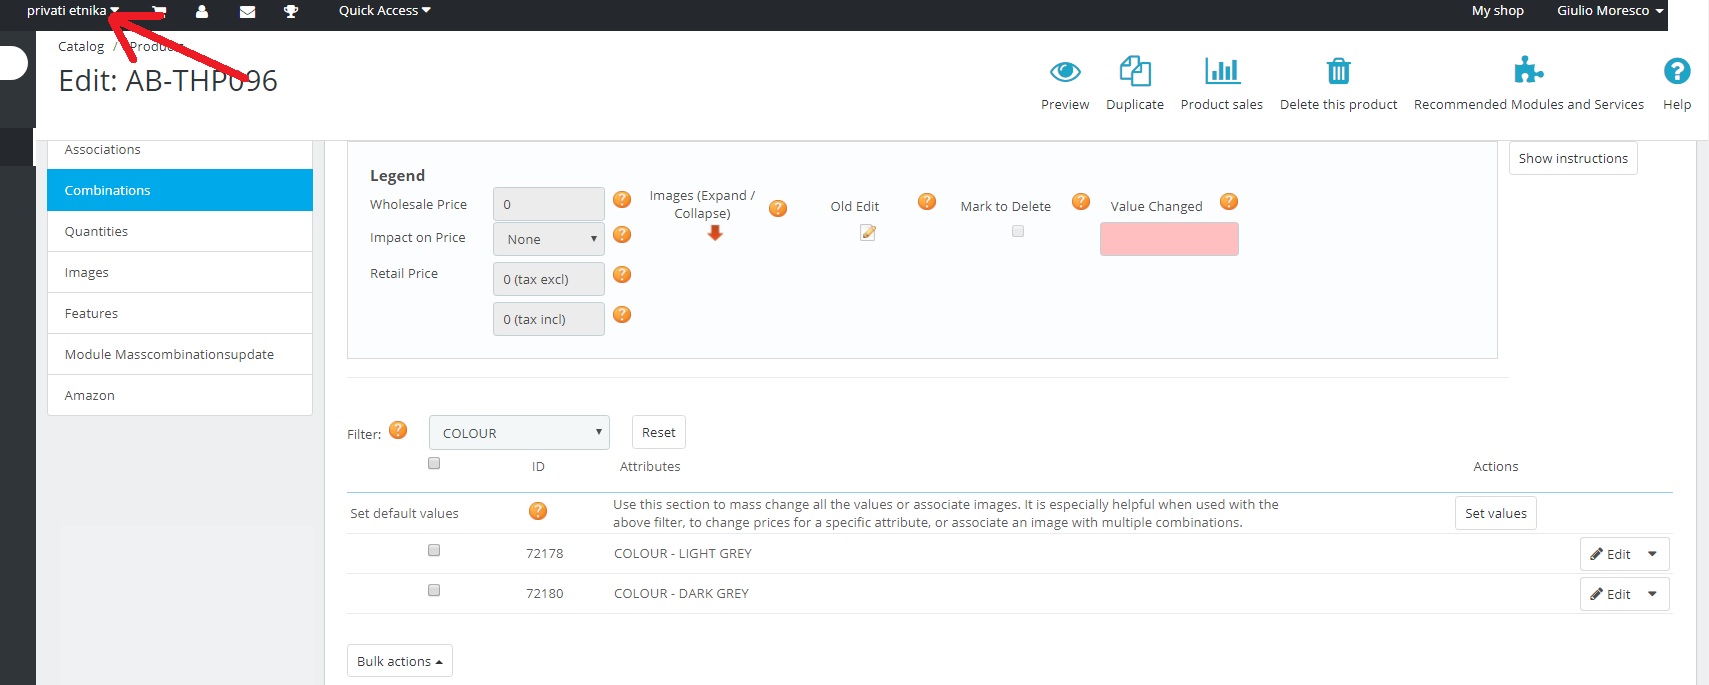
Task: Open the Images tab
Action: tap(180, 272)
